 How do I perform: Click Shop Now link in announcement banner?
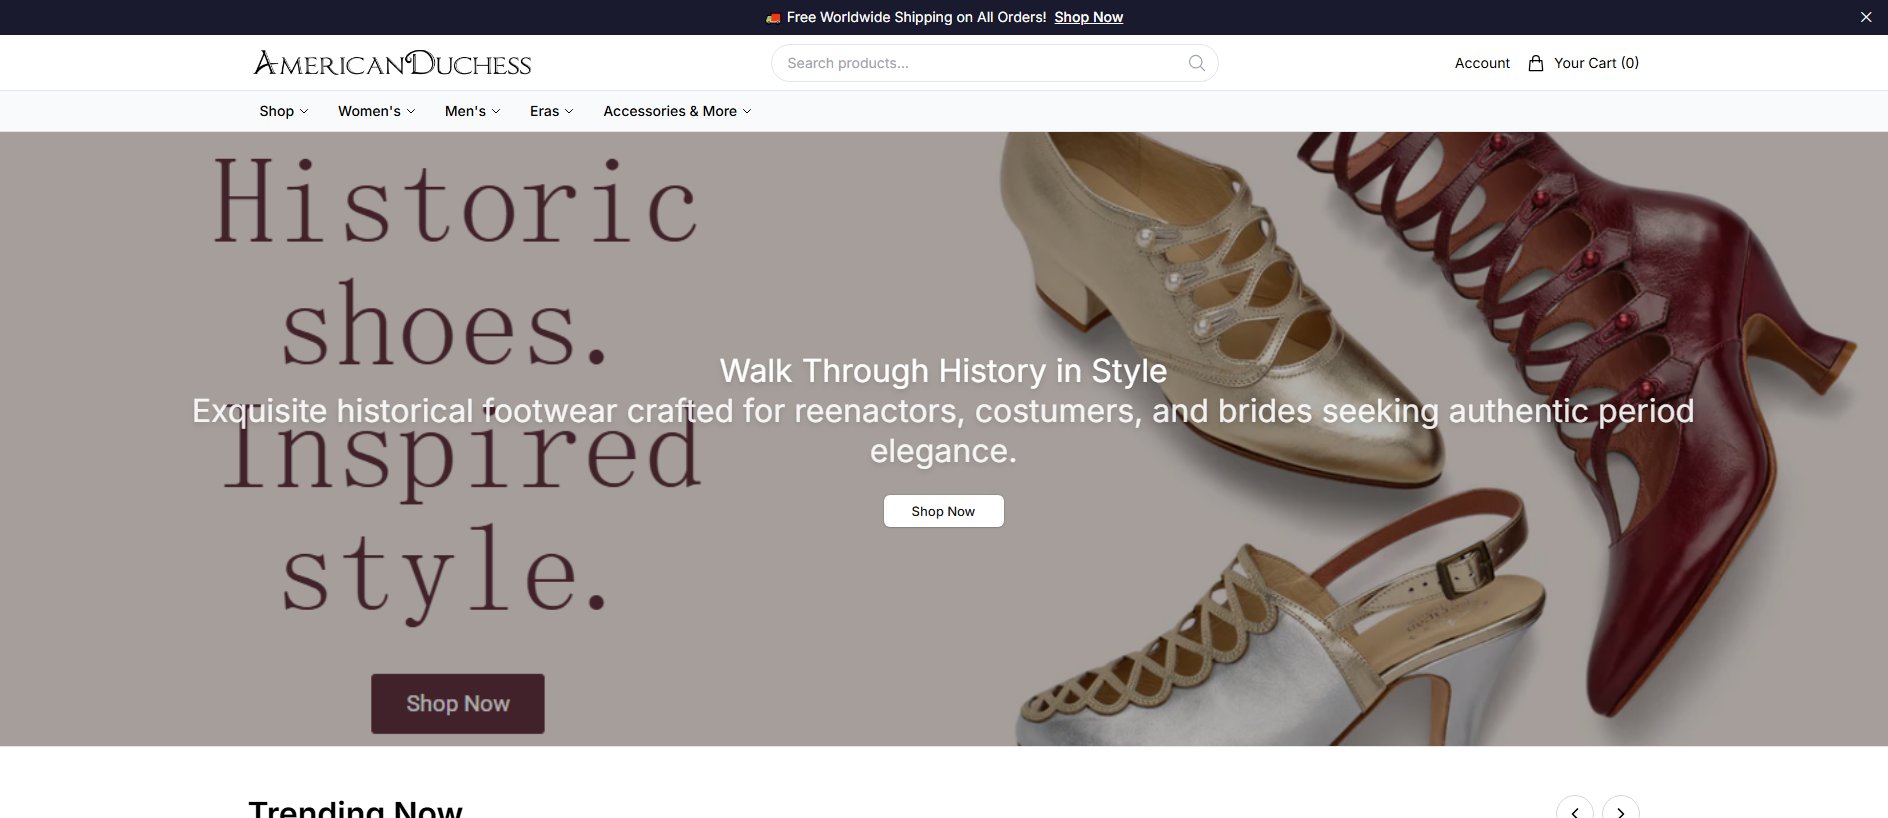1088,17
